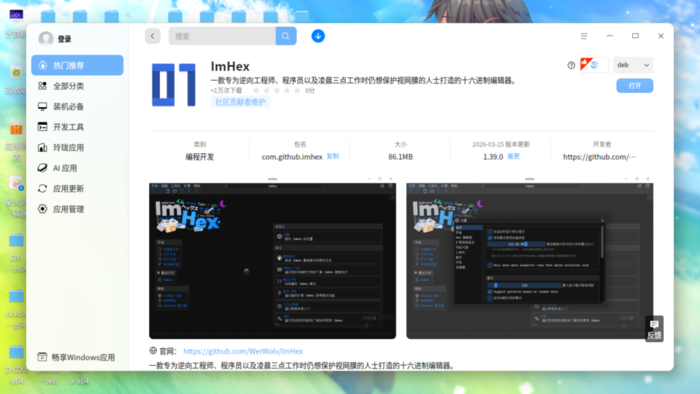Click the 打开 open button
700x394 pixels.
click(x=634, y=86)
